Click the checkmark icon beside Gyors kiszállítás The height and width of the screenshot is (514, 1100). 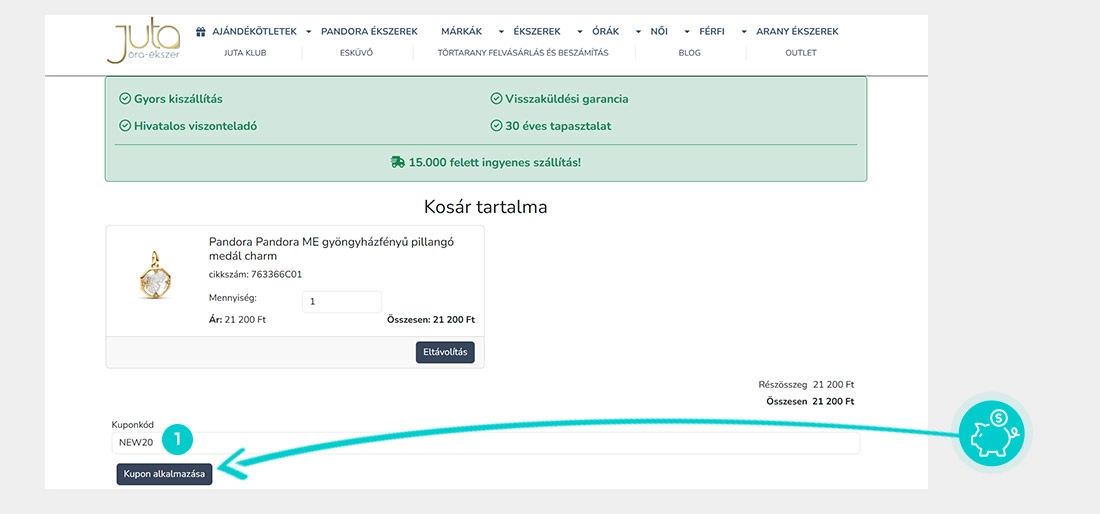coord(125,99)
